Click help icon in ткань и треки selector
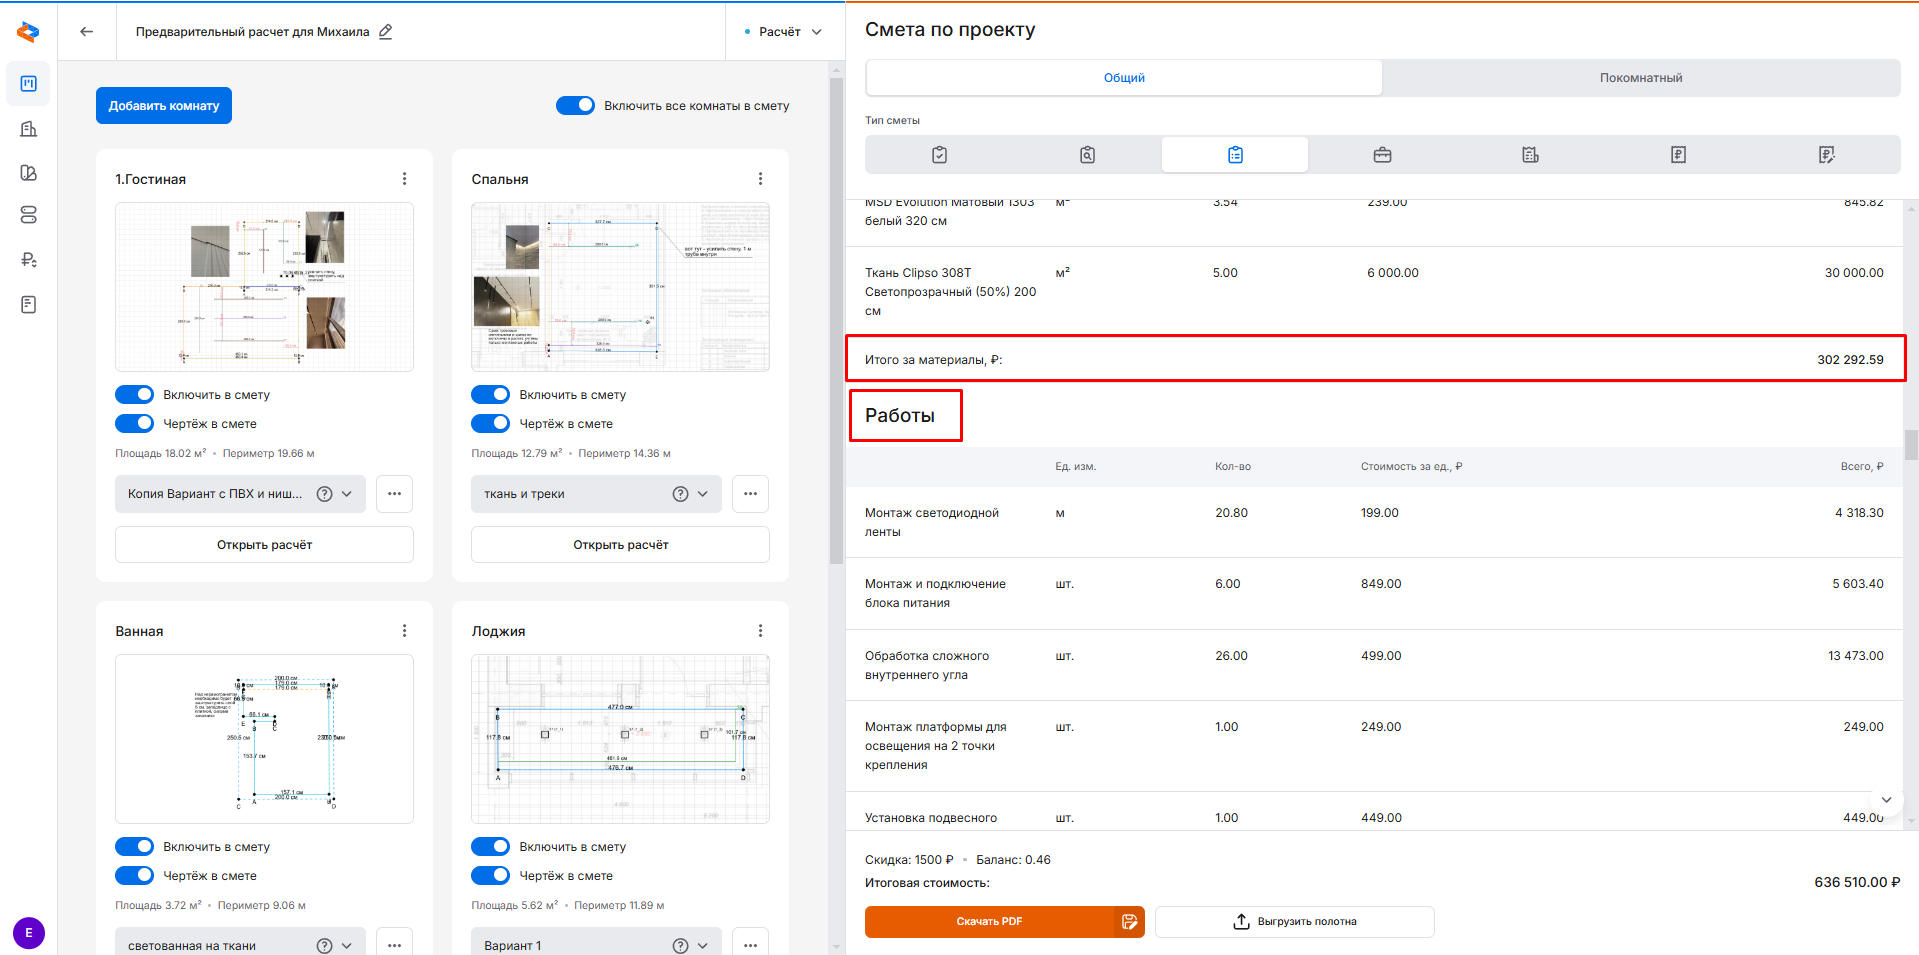This screenshot has height=955, width=1919. (680, 494)
